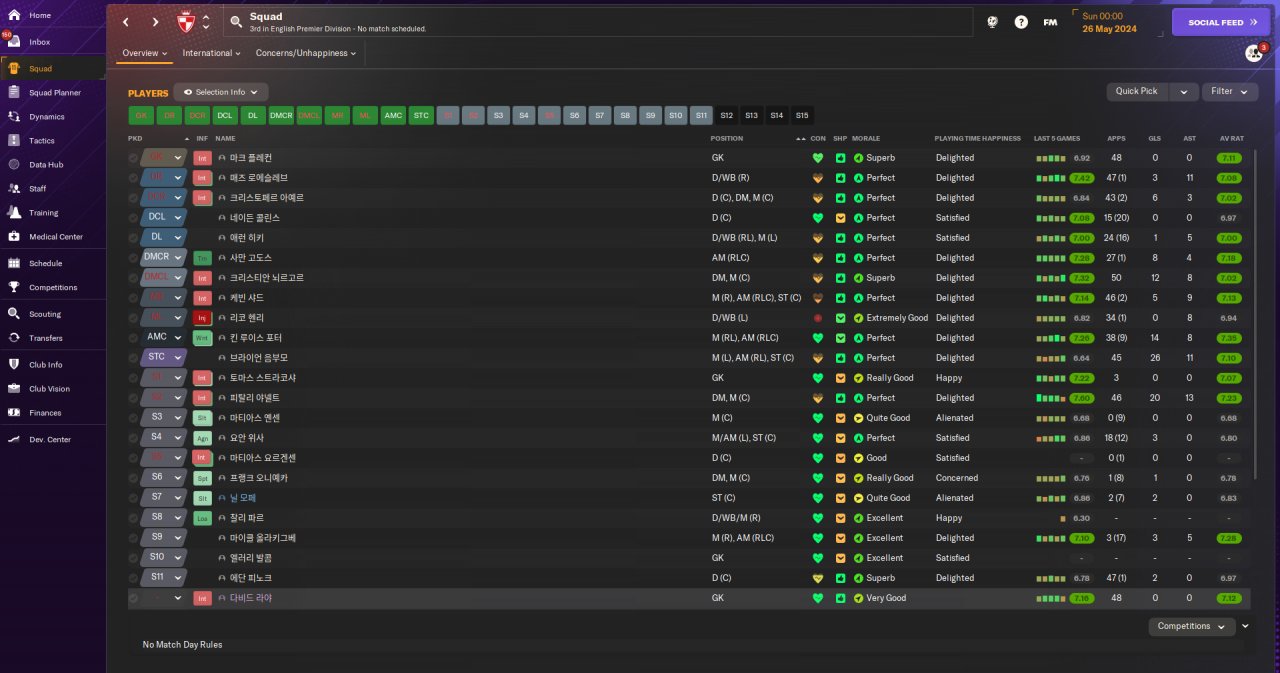Viewport: 1280px width, 673px height.
Task: Toggle pick circle for 에단 피노크
Action: (x=133, y=578)
